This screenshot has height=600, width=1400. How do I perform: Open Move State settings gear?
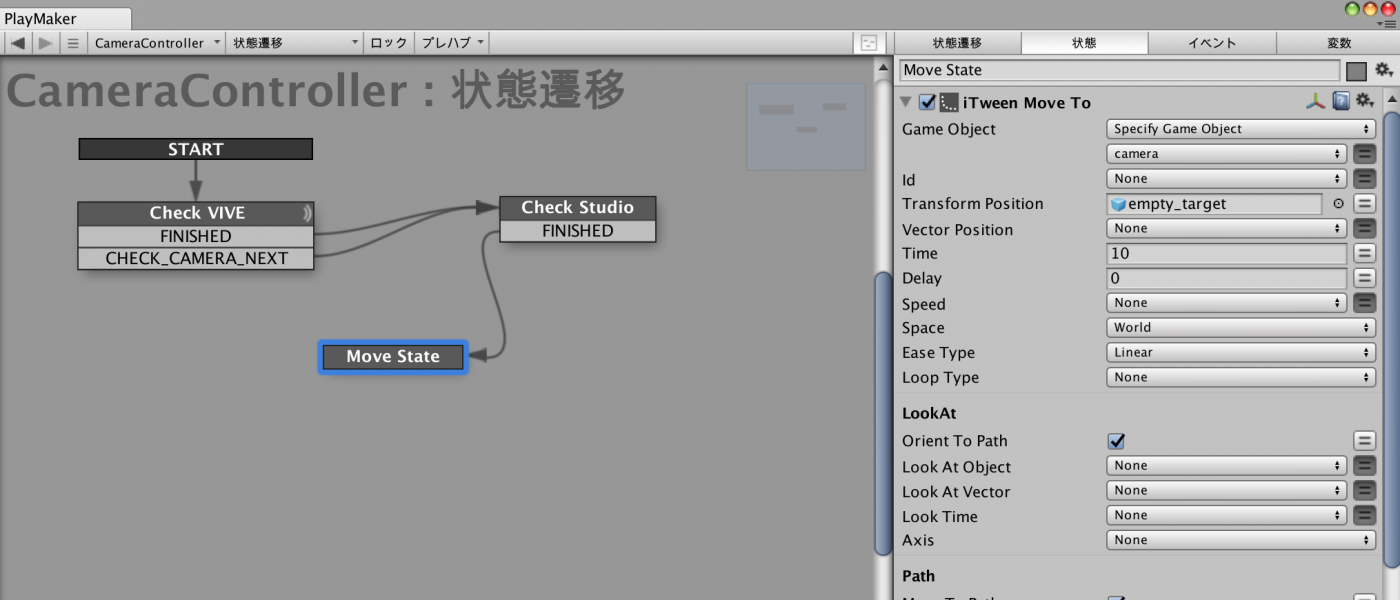tap(1384, 70)
